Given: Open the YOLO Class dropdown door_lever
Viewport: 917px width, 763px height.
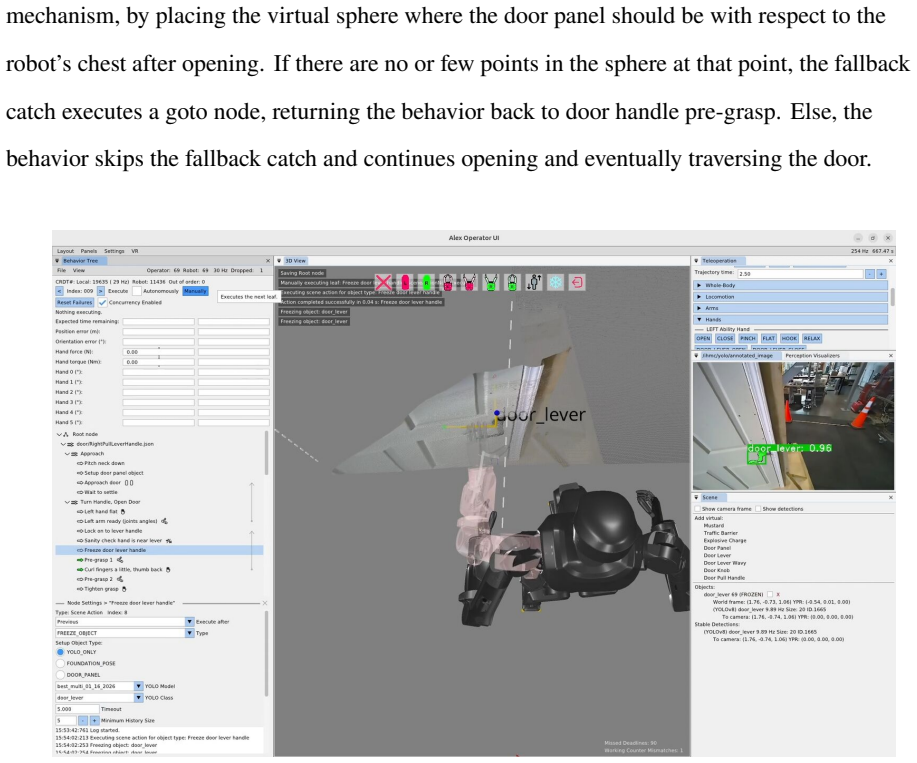Looking at the screenshot, I should [99, 698].
